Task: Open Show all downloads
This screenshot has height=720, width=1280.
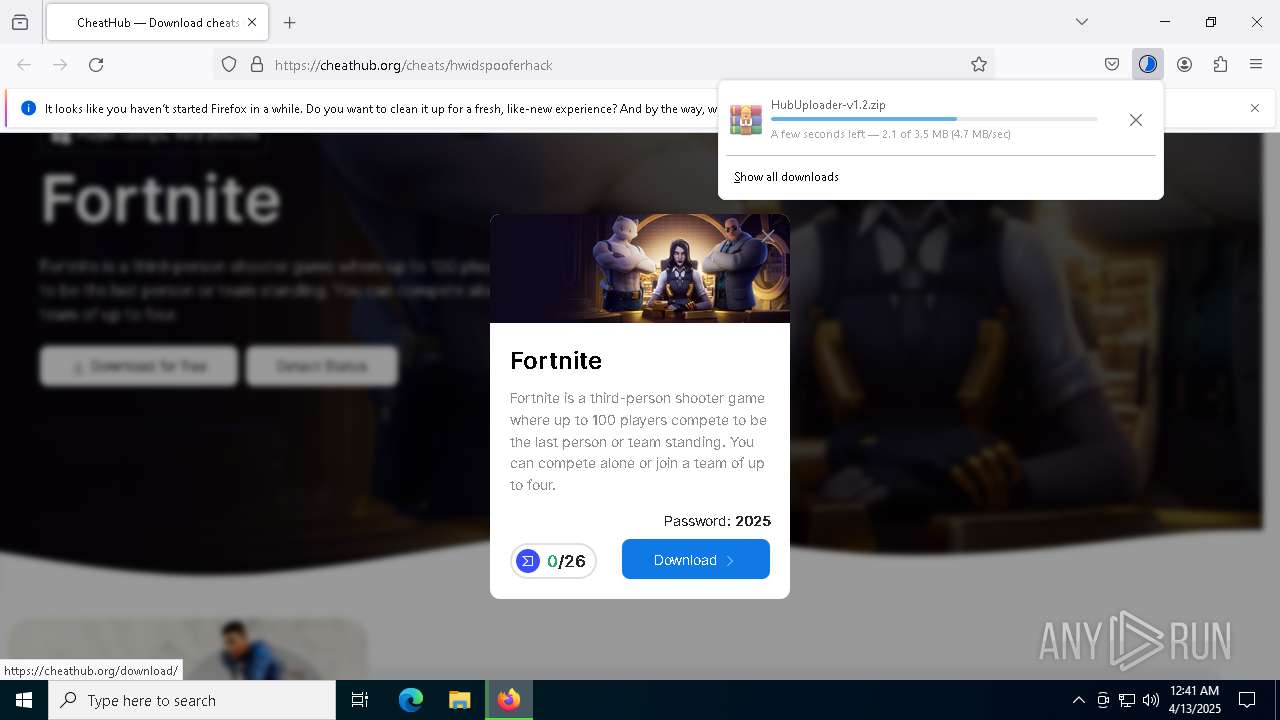Action: point(786,177)
